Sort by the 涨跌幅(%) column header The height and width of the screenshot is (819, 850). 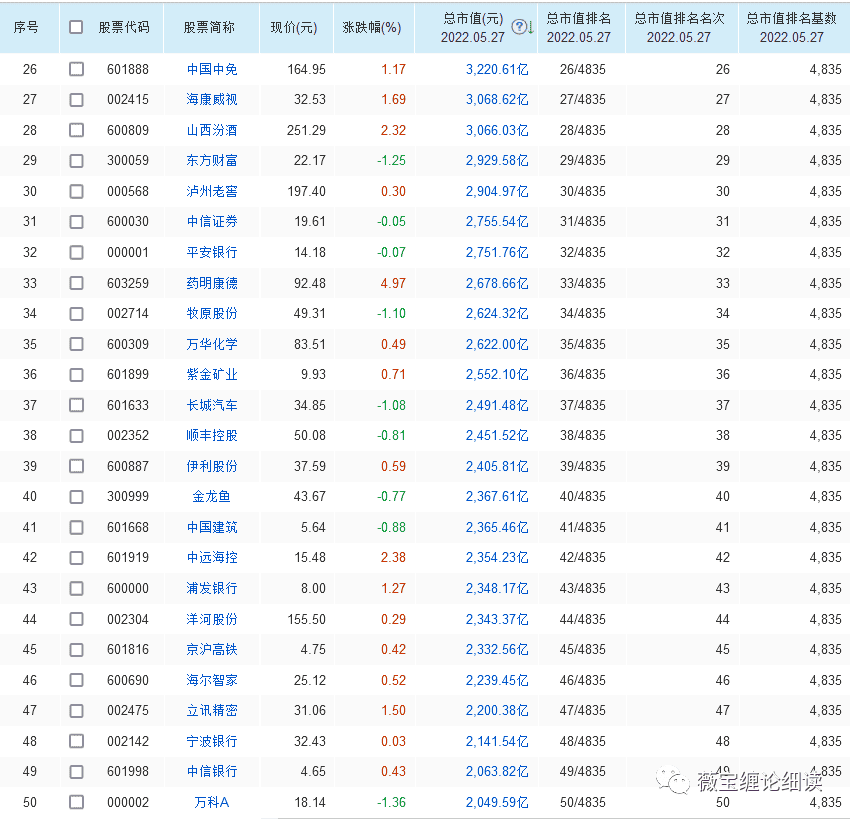(x=372, y=28)
